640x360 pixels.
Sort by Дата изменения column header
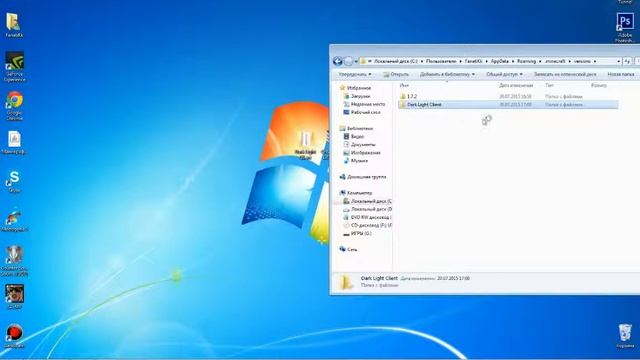(x=516, y=85)
